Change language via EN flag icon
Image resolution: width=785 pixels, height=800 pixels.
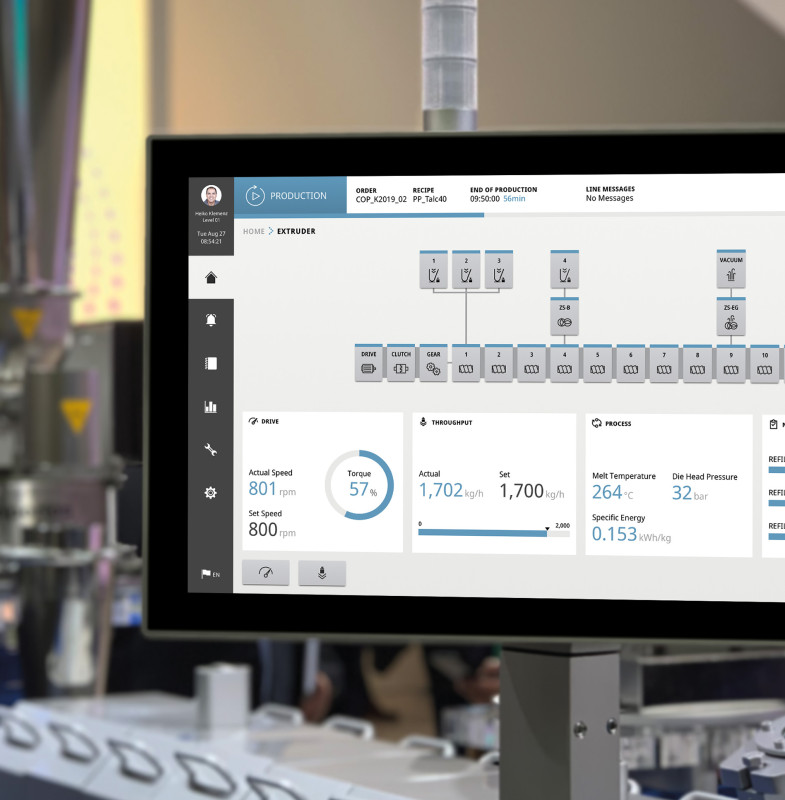point(211,574)
